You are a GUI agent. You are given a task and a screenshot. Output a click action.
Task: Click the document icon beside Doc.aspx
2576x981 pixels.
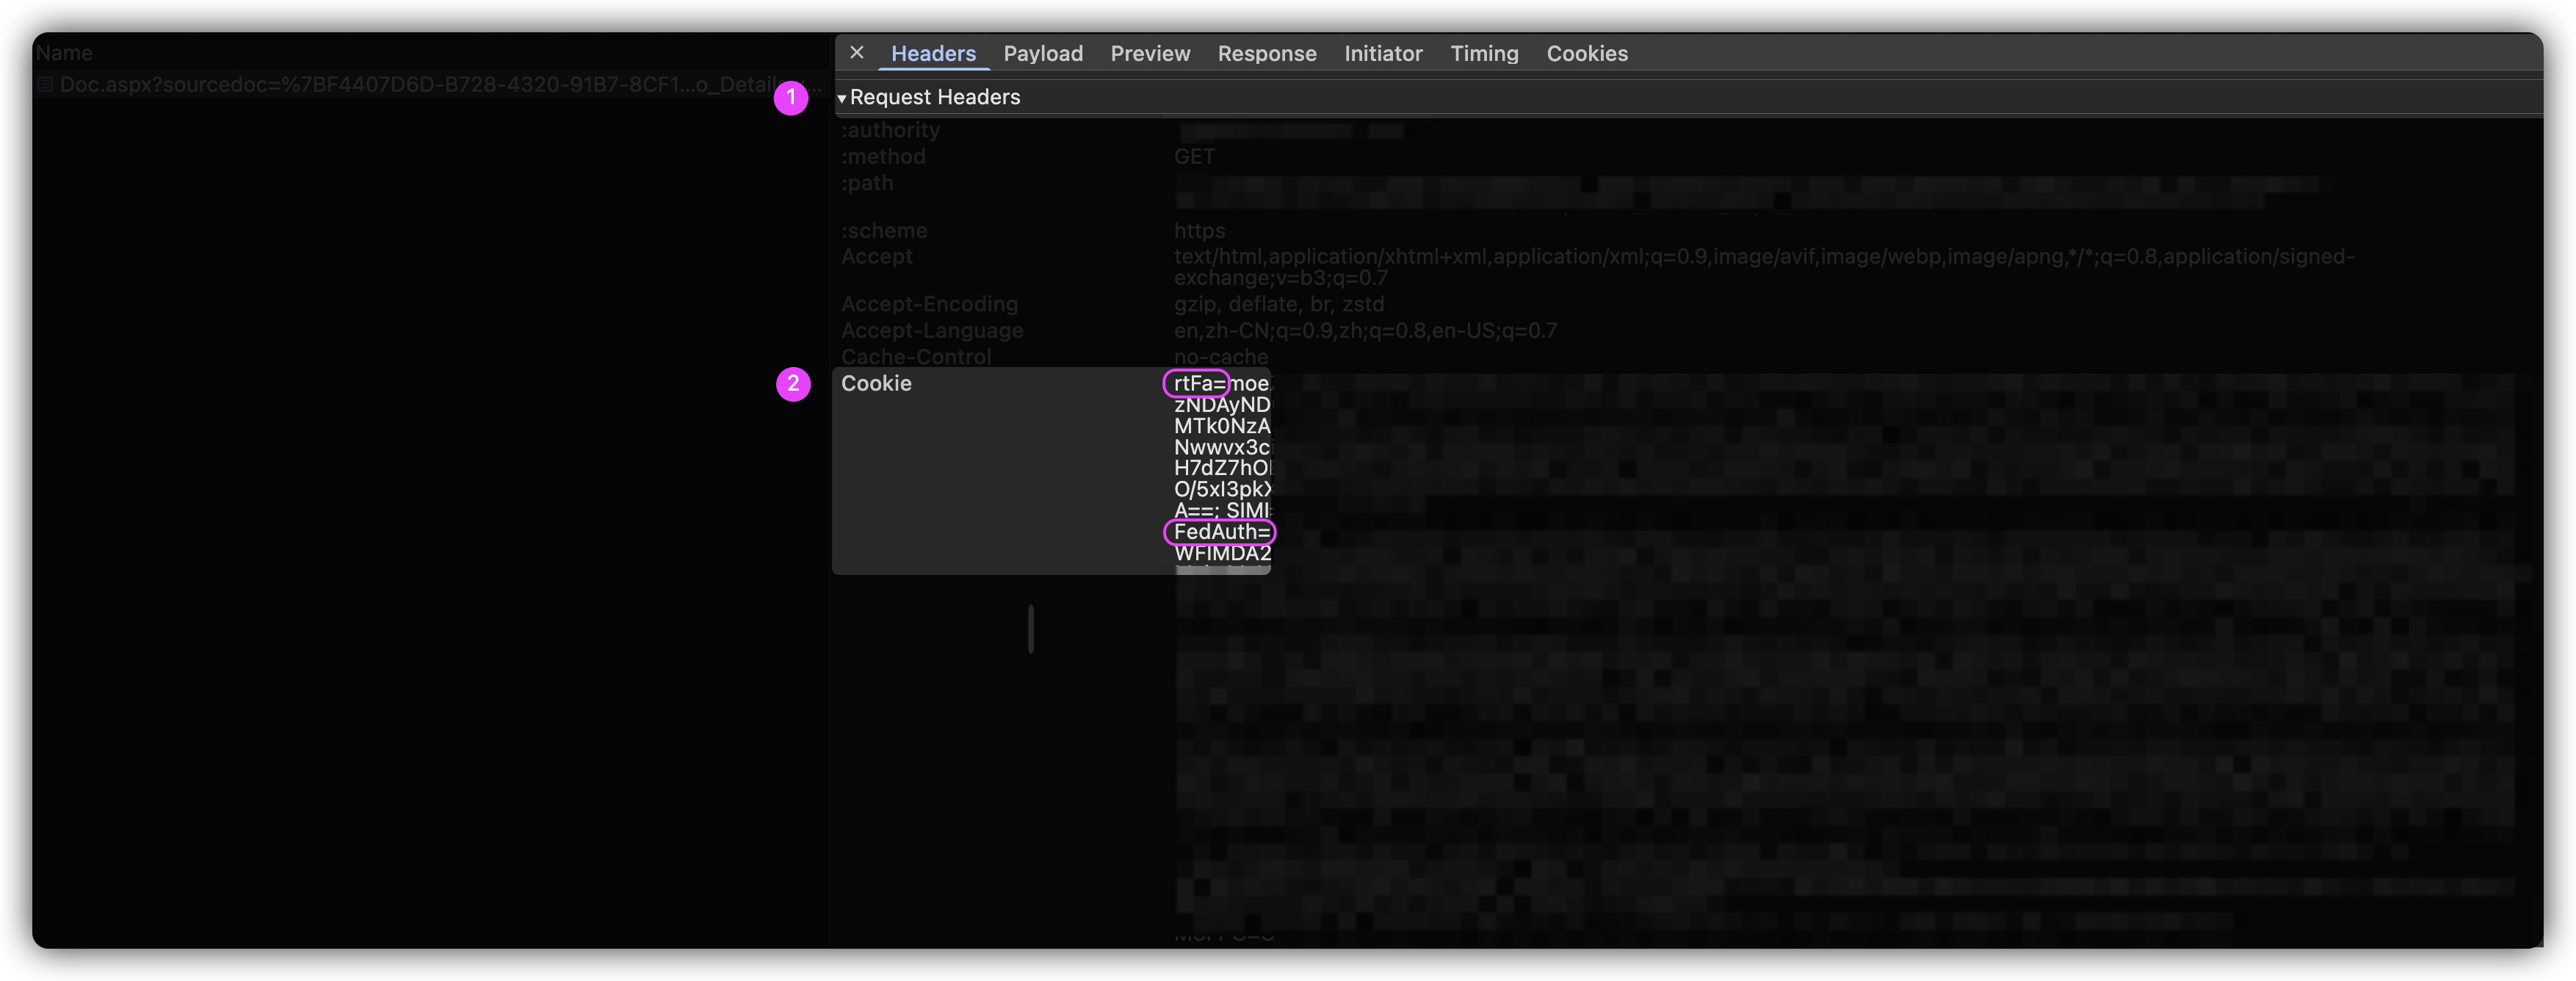pyautogui.click(x=45, y=85)
